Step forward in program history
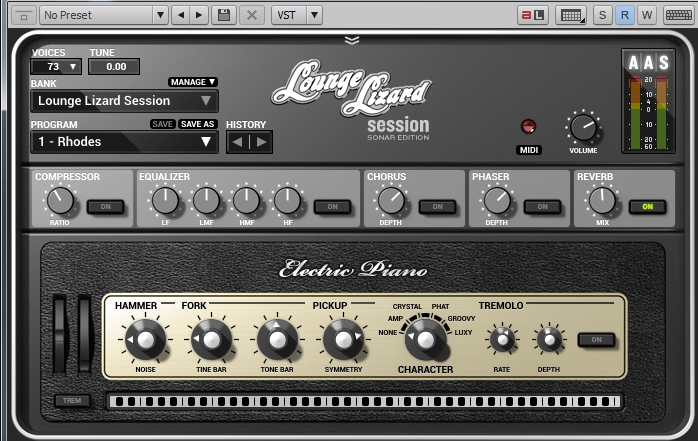This screenshot has width=698, height=441. click(x=261, y=142)
